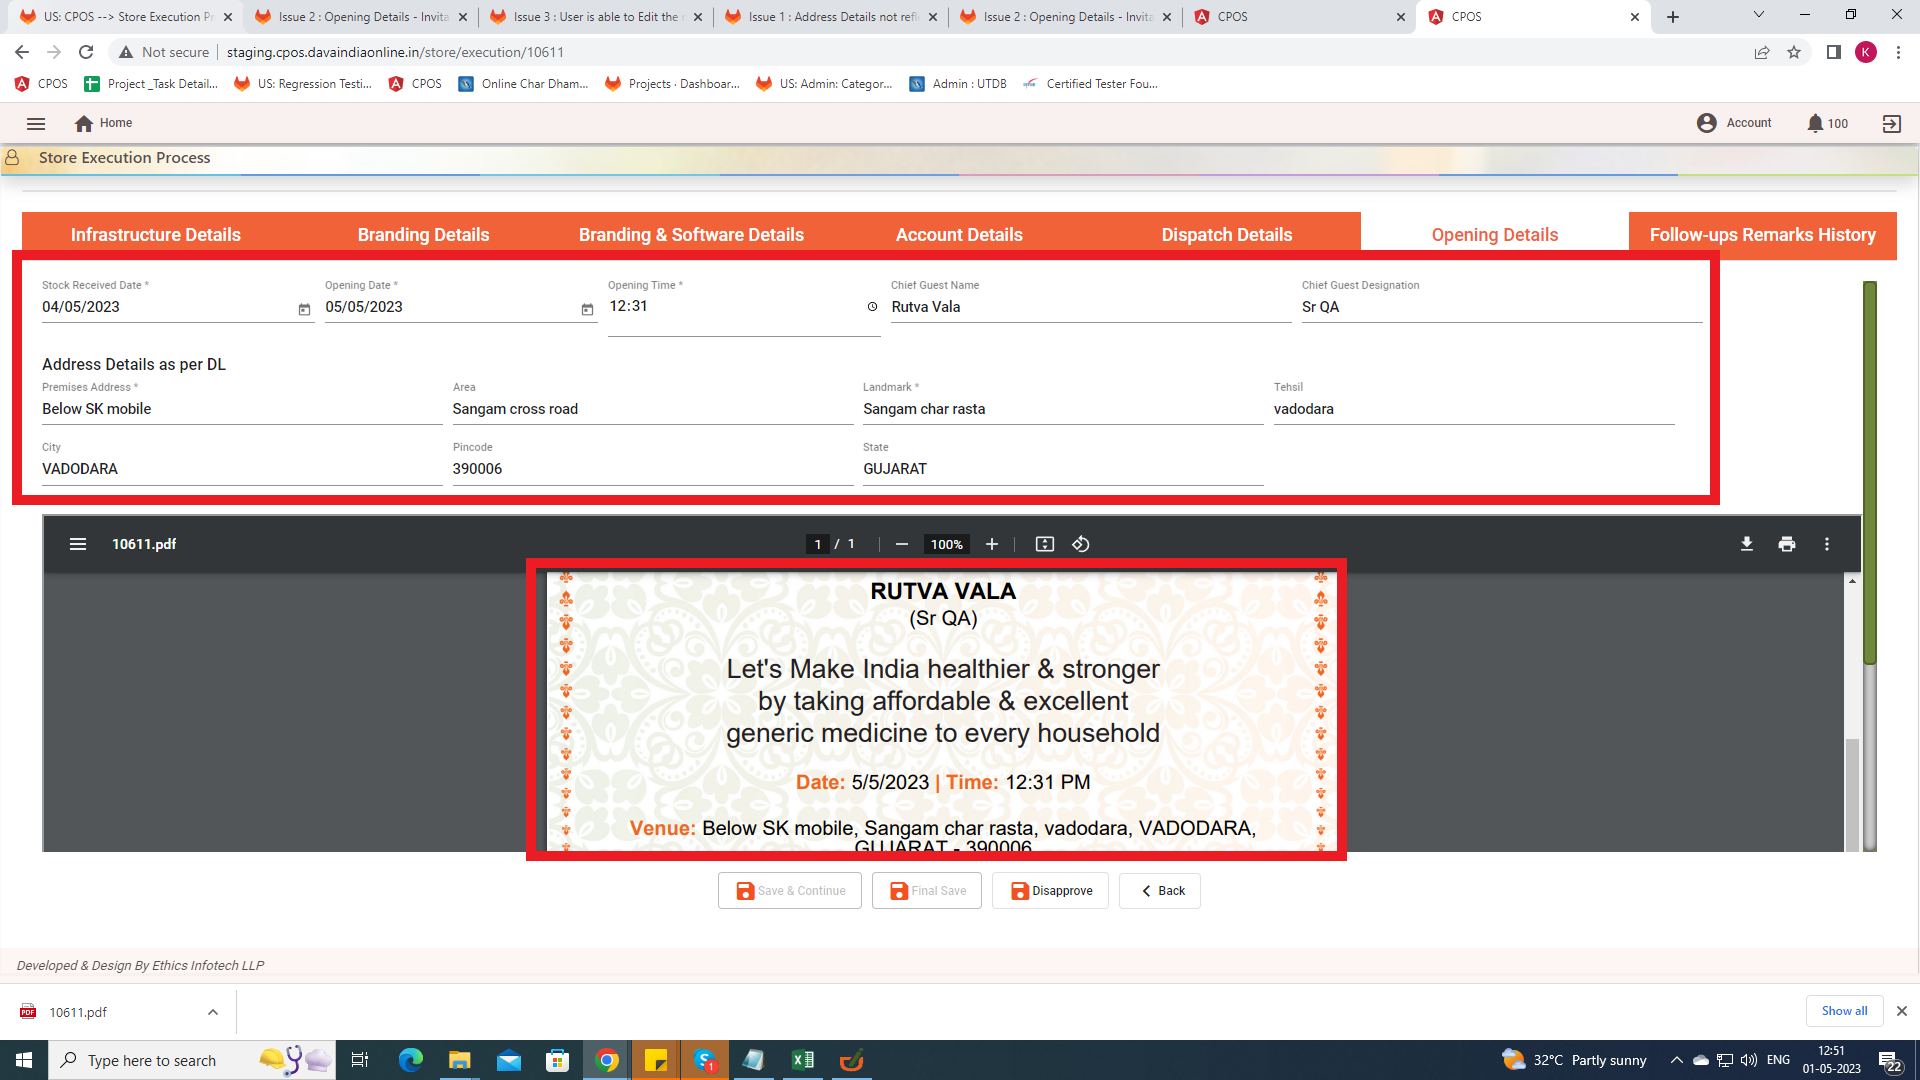Click the Disapprove button
This screenshot has width=1920, height=1080.
point(1050,890)
